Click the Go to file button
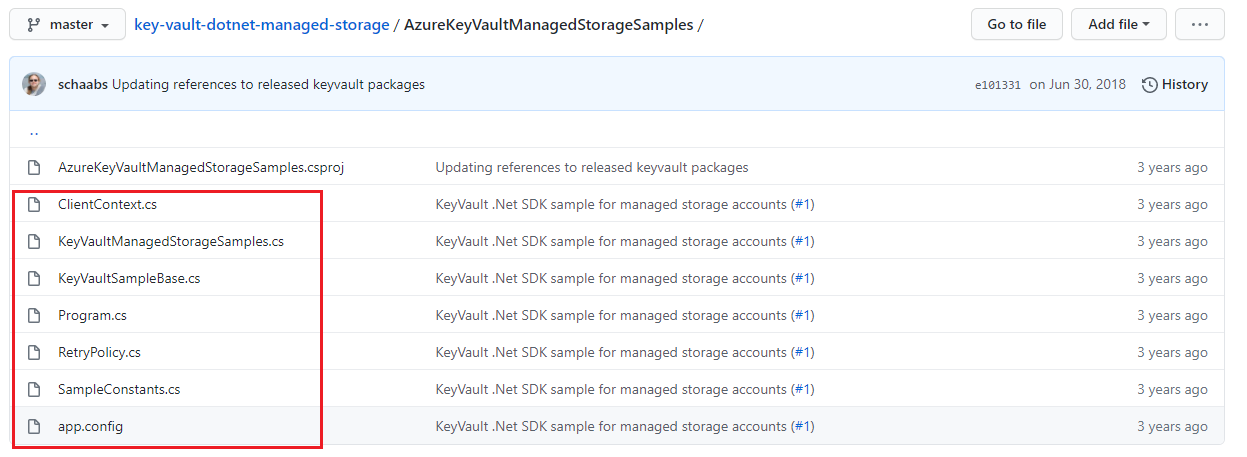 click(1016, 24)
